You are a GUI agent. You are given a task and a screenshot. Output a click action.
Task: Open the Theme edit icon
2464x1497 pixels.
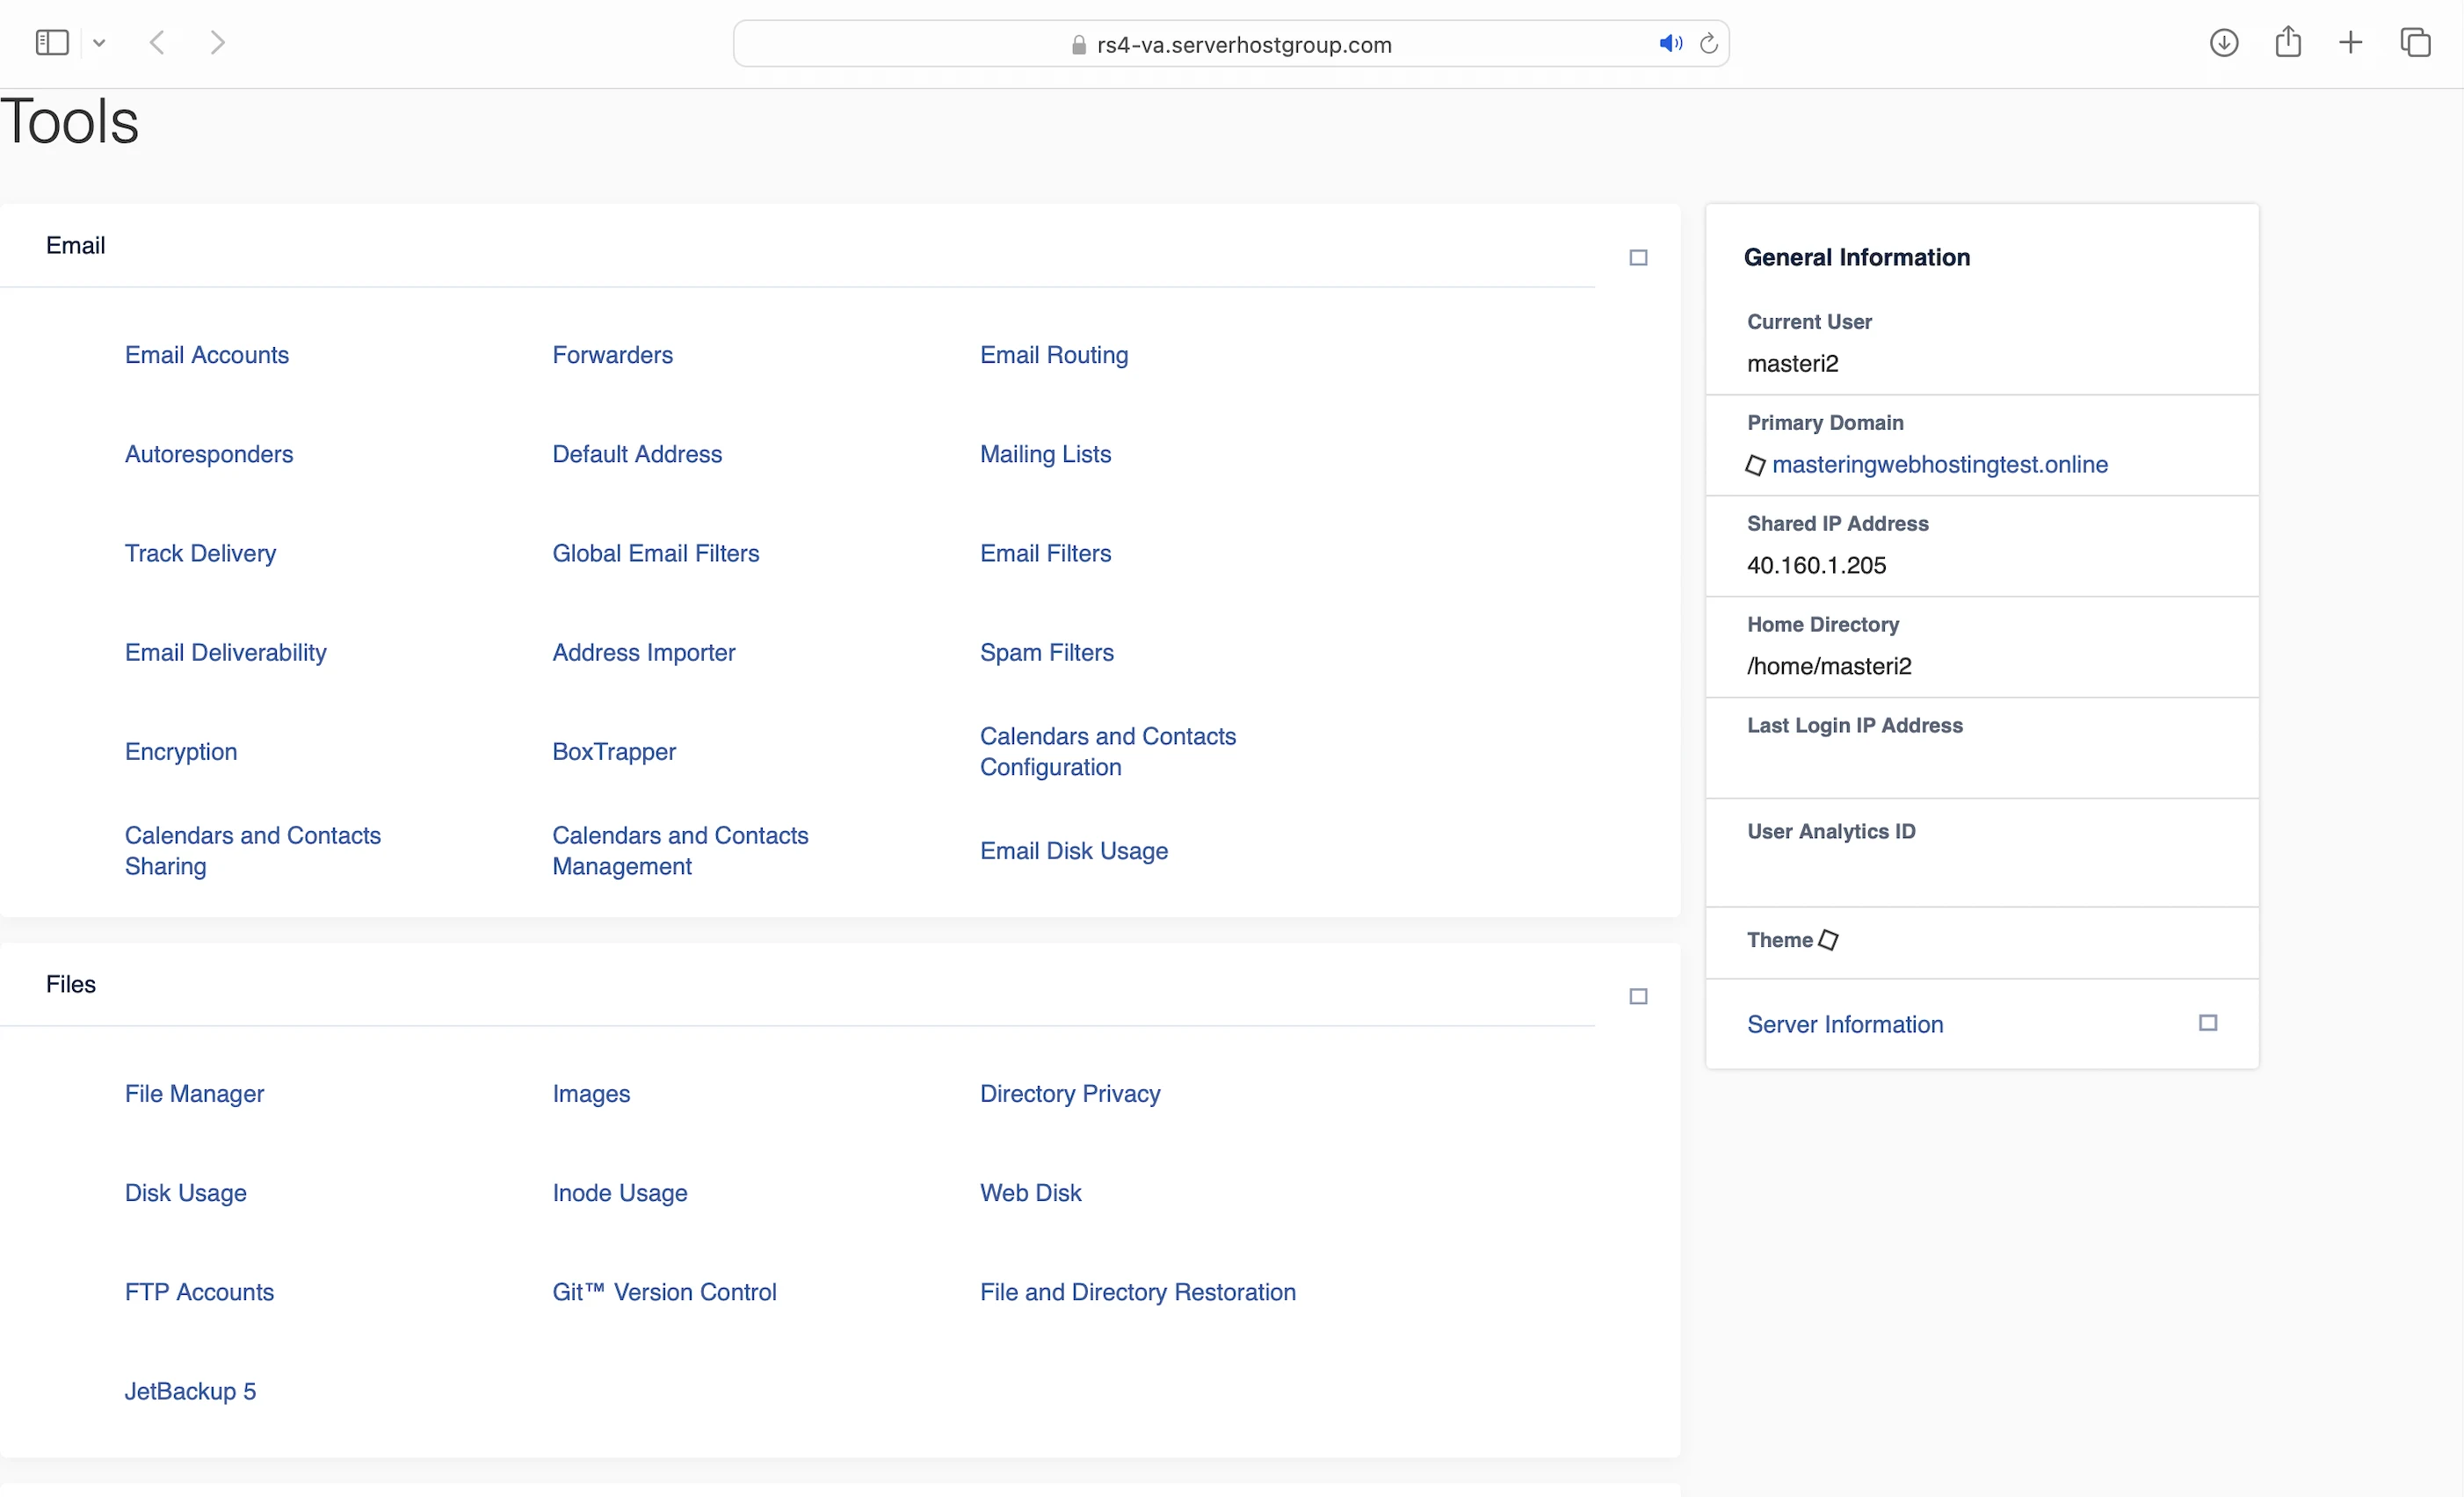point(1828,940)
